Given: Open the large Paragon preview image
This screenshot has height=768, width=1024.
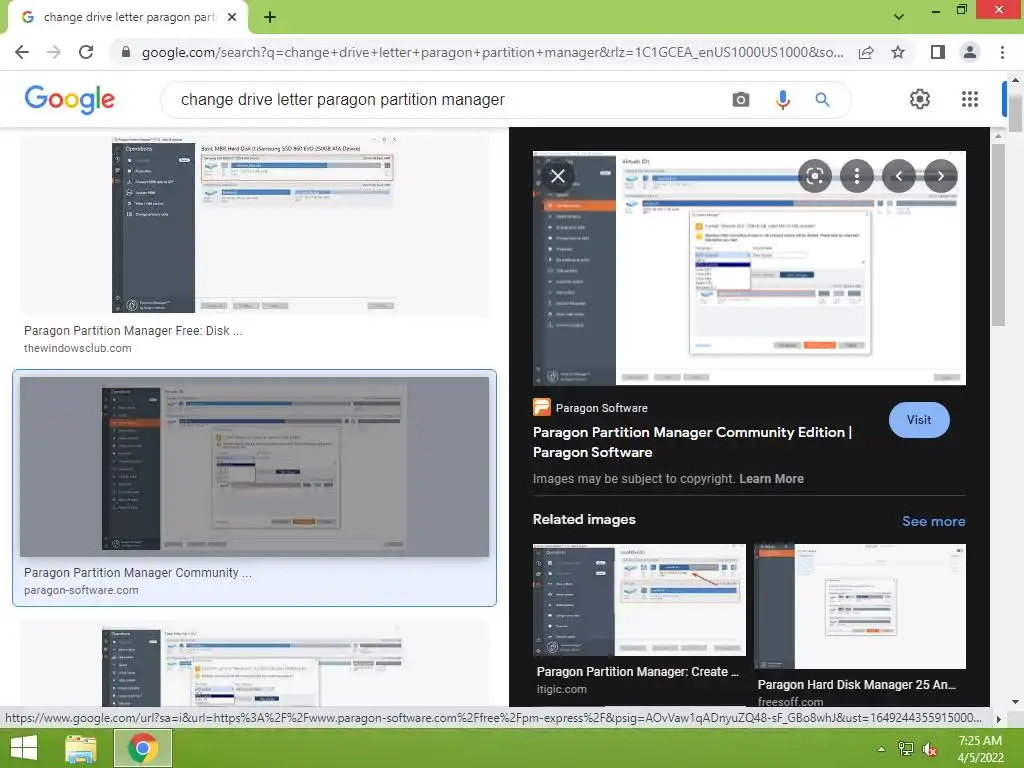Looking at the screenshot, I should 749,268.
